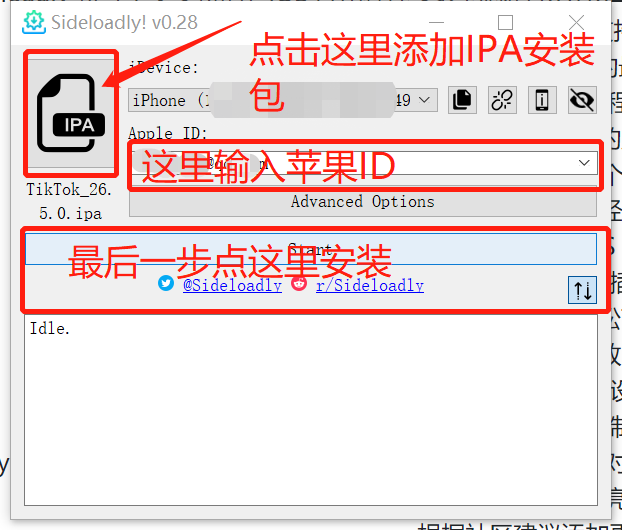Open the r/Sideloadly Reddit link

(370, 285)
